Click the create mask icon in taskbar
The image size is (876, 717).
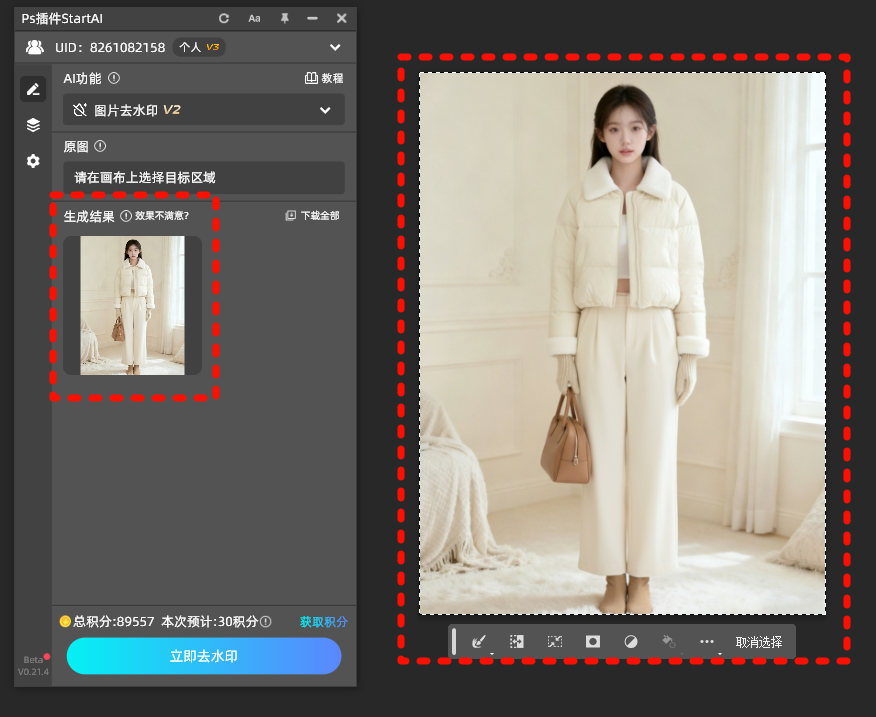(593, 642)
